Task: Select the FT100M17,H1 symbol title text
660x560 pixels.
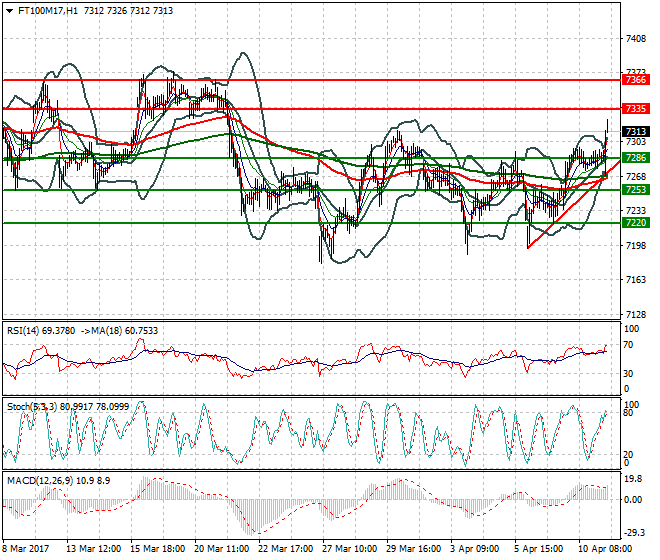Action: pyautogui.click(x=48, y=11)
